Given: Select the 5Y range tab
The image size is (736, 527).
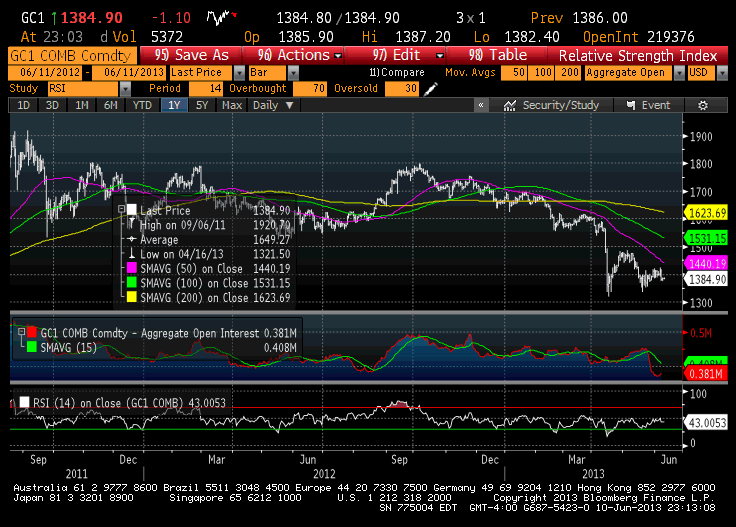Looking at the screenshot, I should (x=202, y=105).
